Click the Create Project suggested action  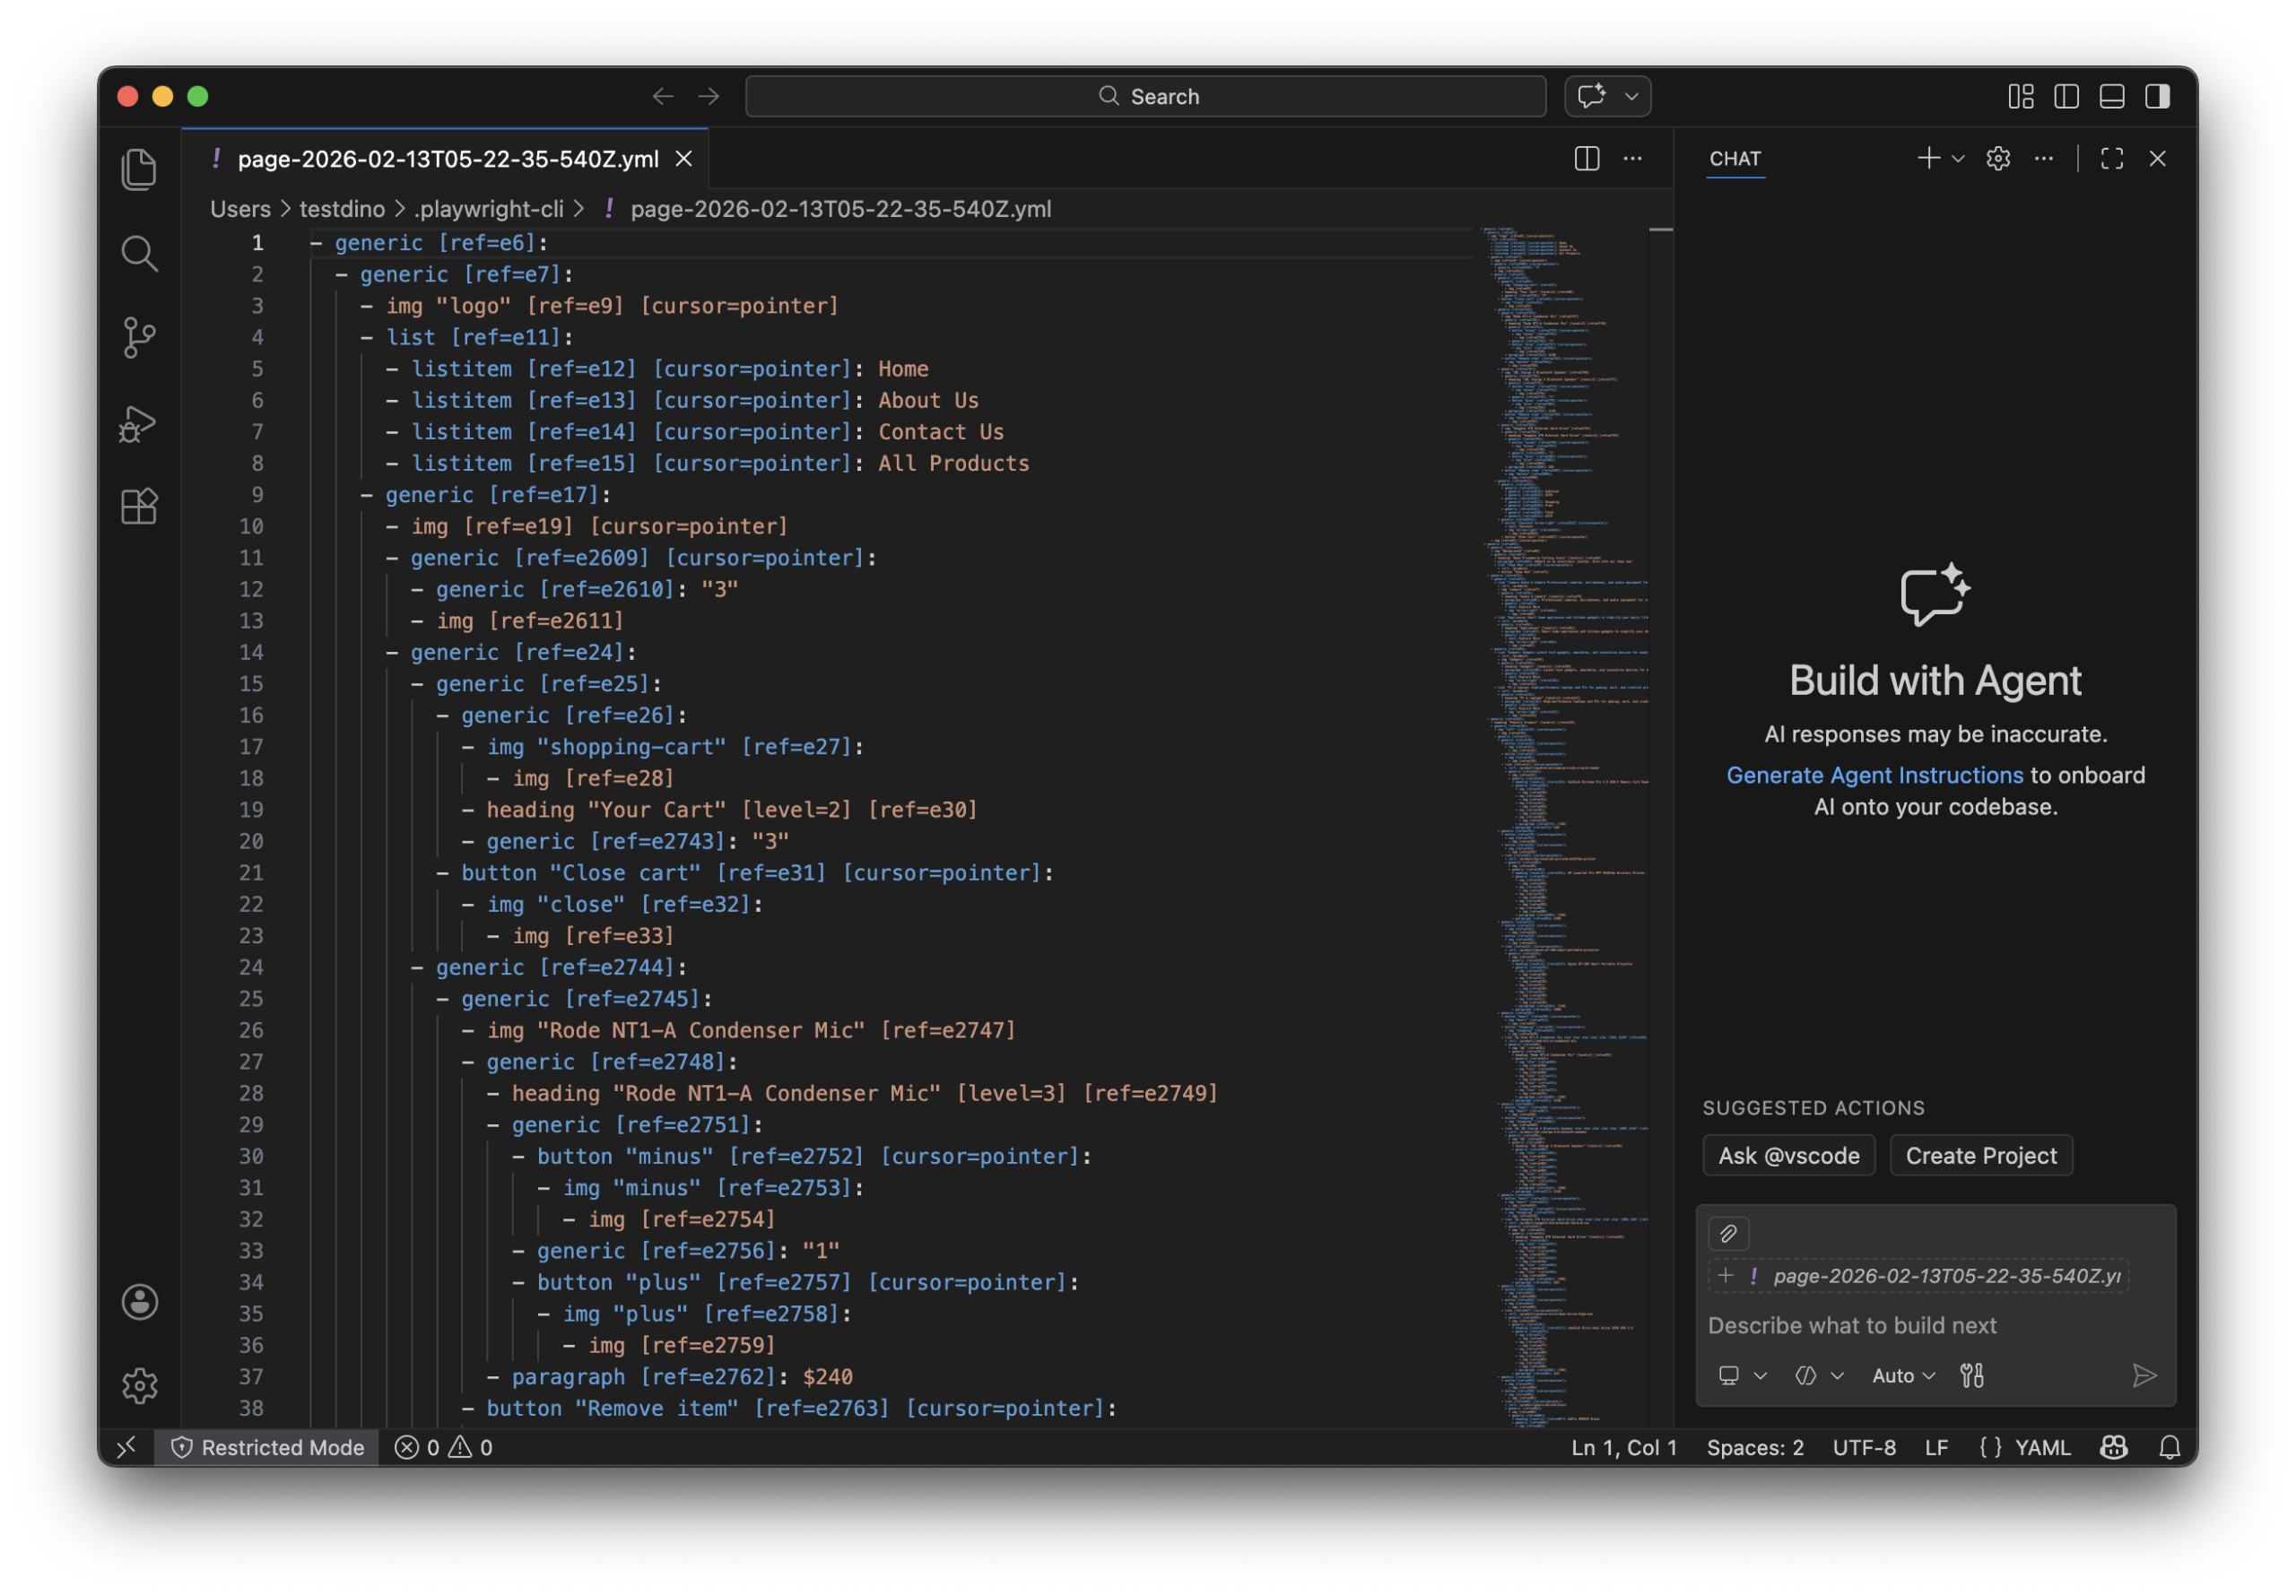[x=1980, y=1156]
